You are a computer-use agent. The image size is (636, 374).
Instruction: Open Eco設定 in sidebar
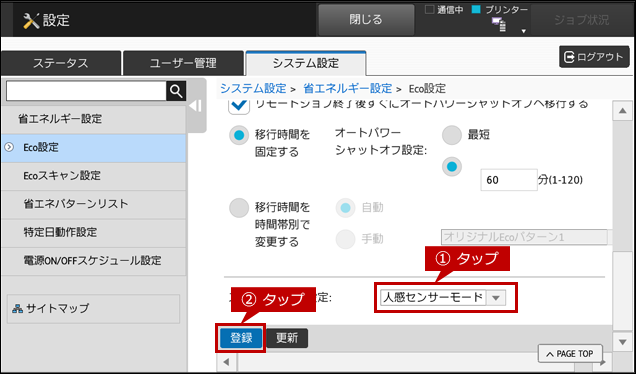click(x=94, y=148)
